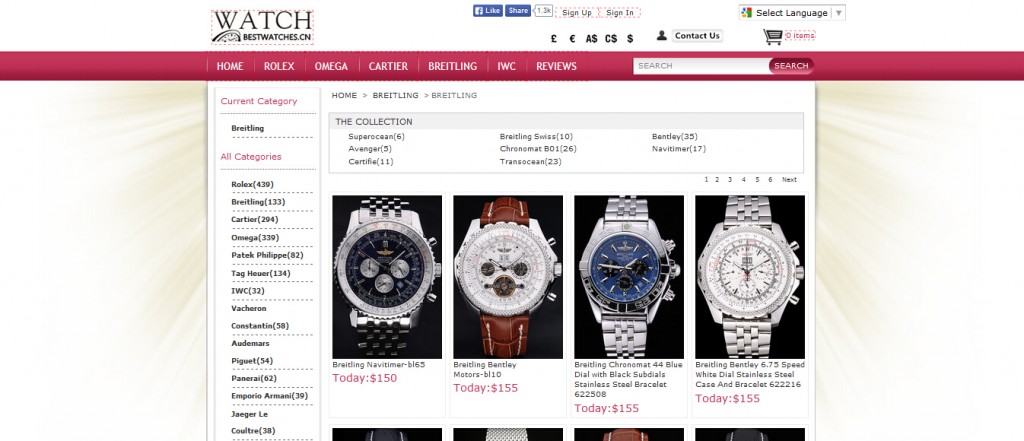Open the ROLEX navigation menu item
Viewport: 1024px width, 441px height.
(279, 66)
